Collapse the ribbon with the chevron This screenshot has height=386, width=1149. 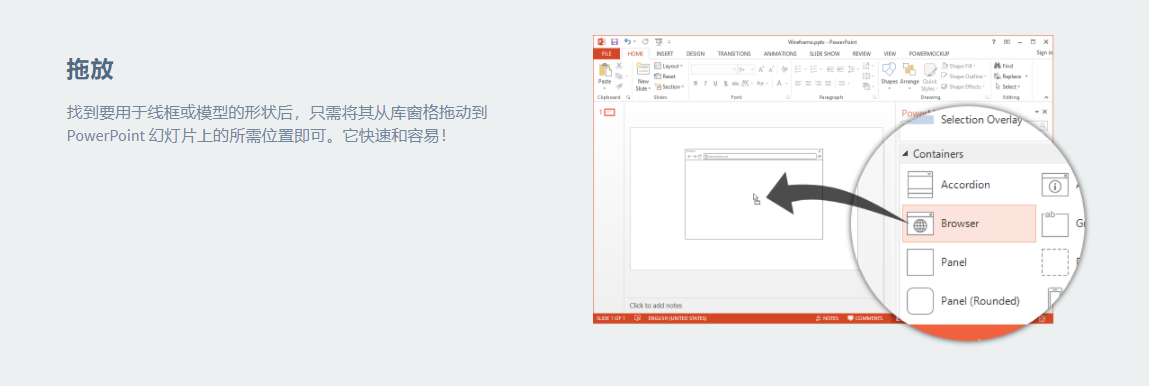[1046, 97]
